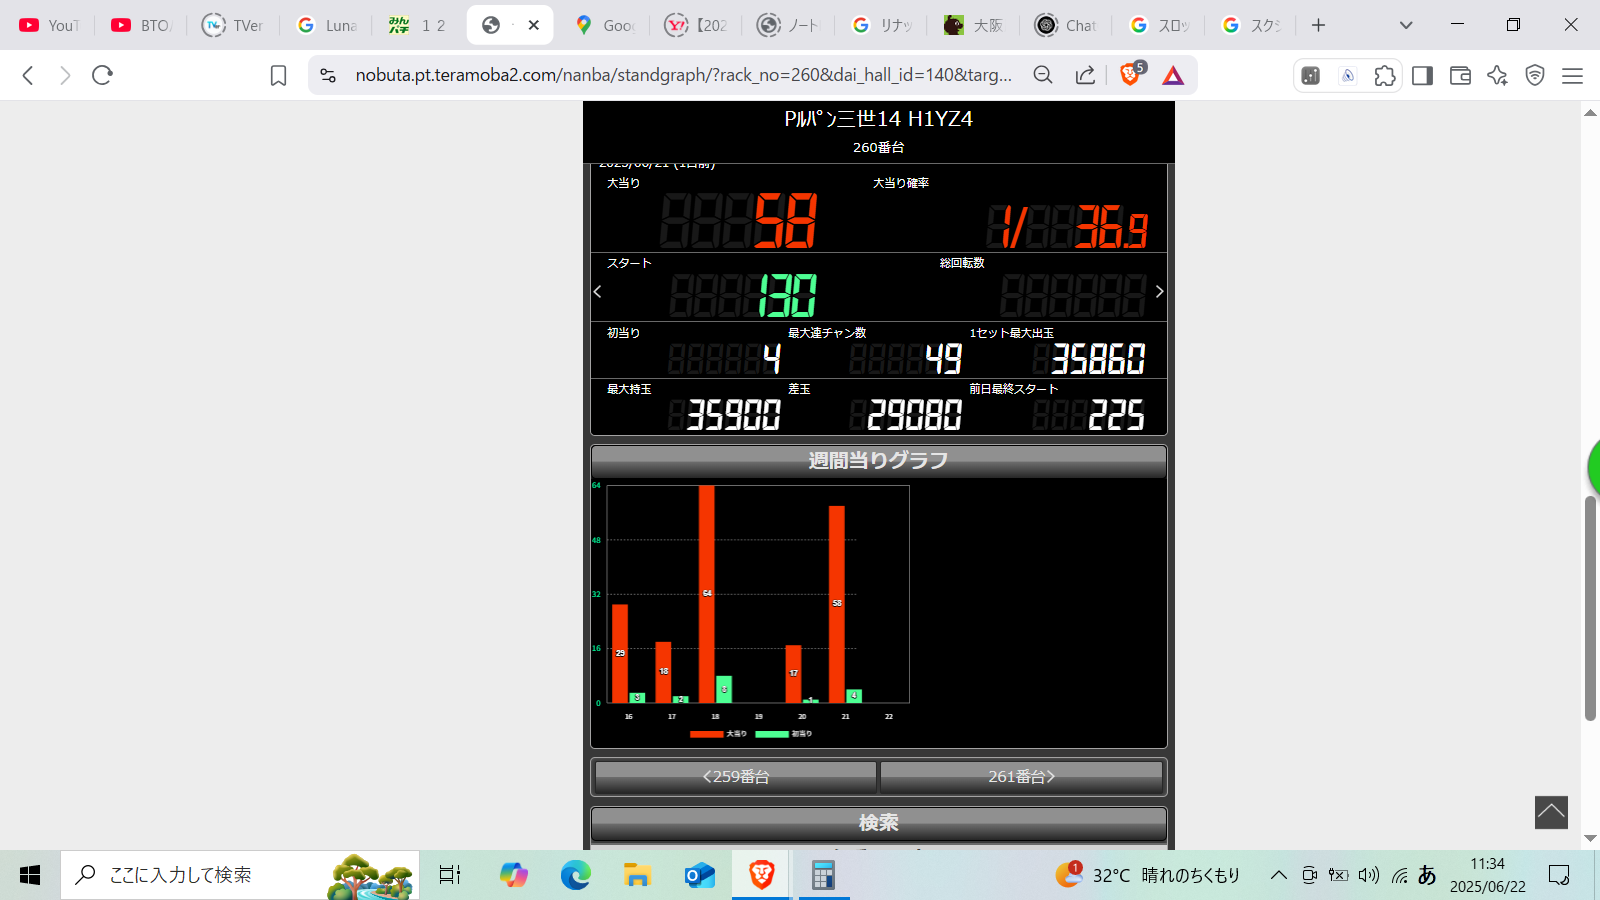Go to <259番台 machine
The width and height of the screenshot is (1600, 900).
(x=736, y=777)
